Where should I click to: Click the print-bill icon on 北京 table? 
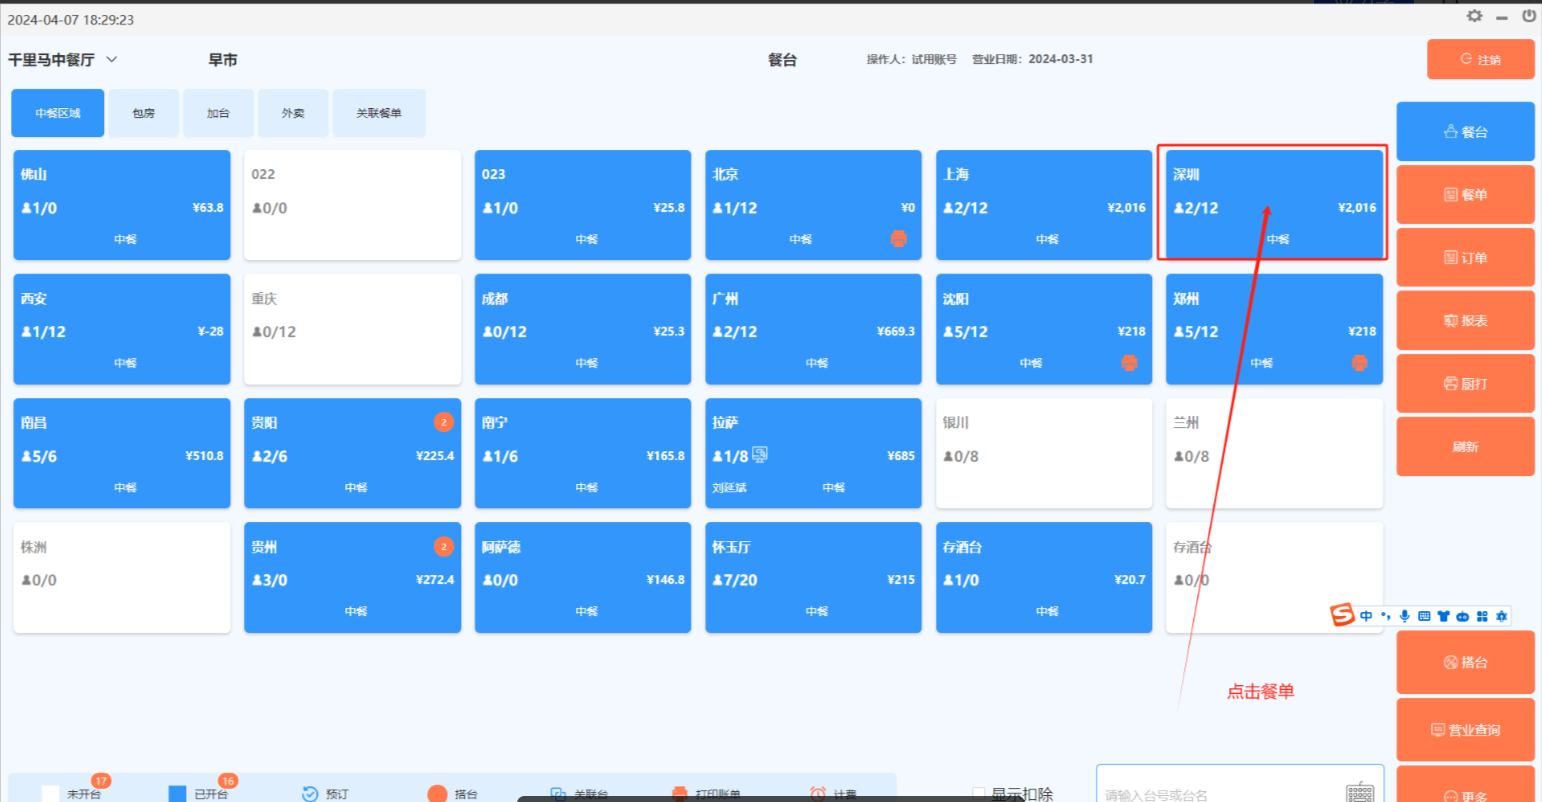pos(899,239)
